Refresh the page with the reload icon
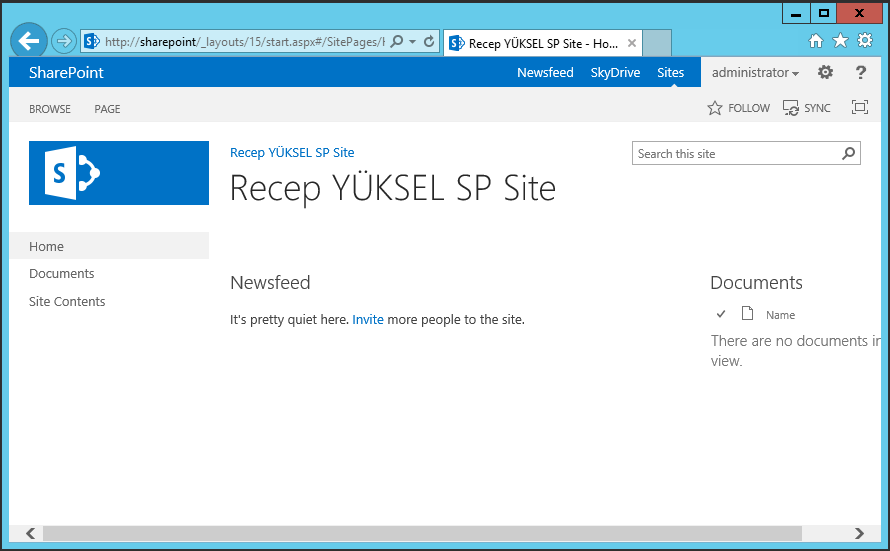890x551 pixels. click(429, 41)
